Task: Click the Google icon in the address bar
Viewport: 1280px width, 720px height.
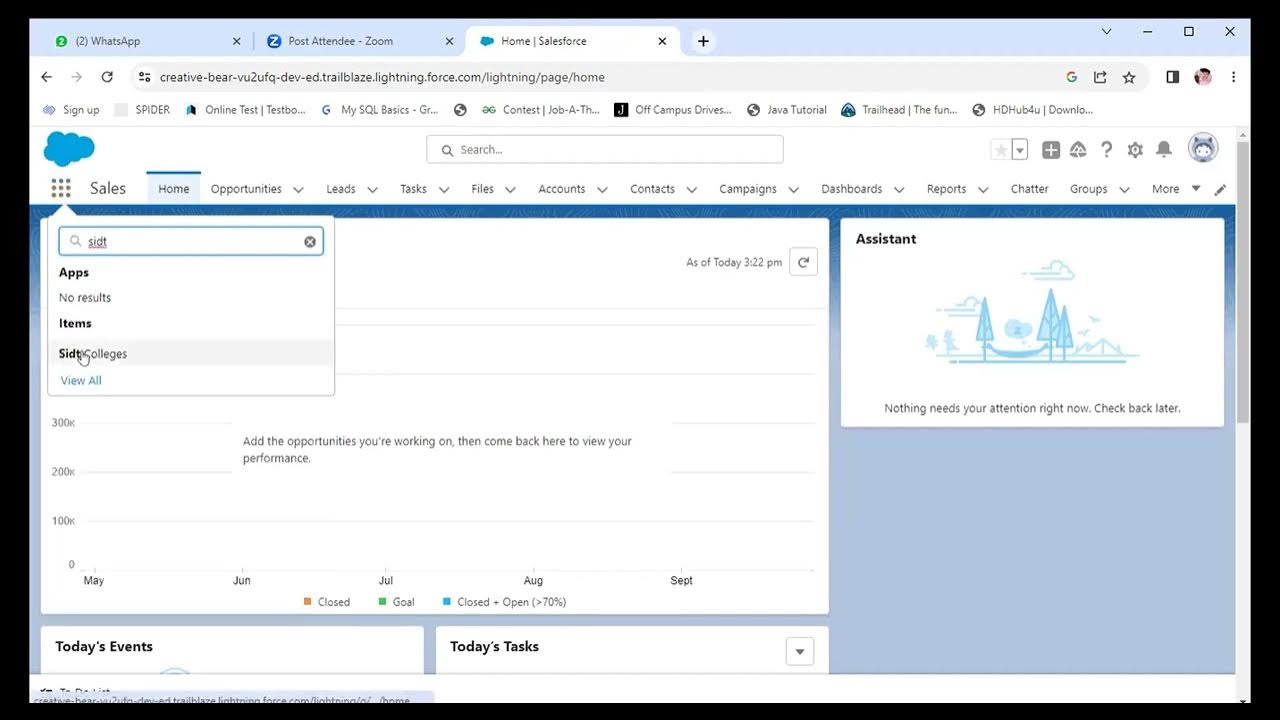Action: coord(1071,77)
